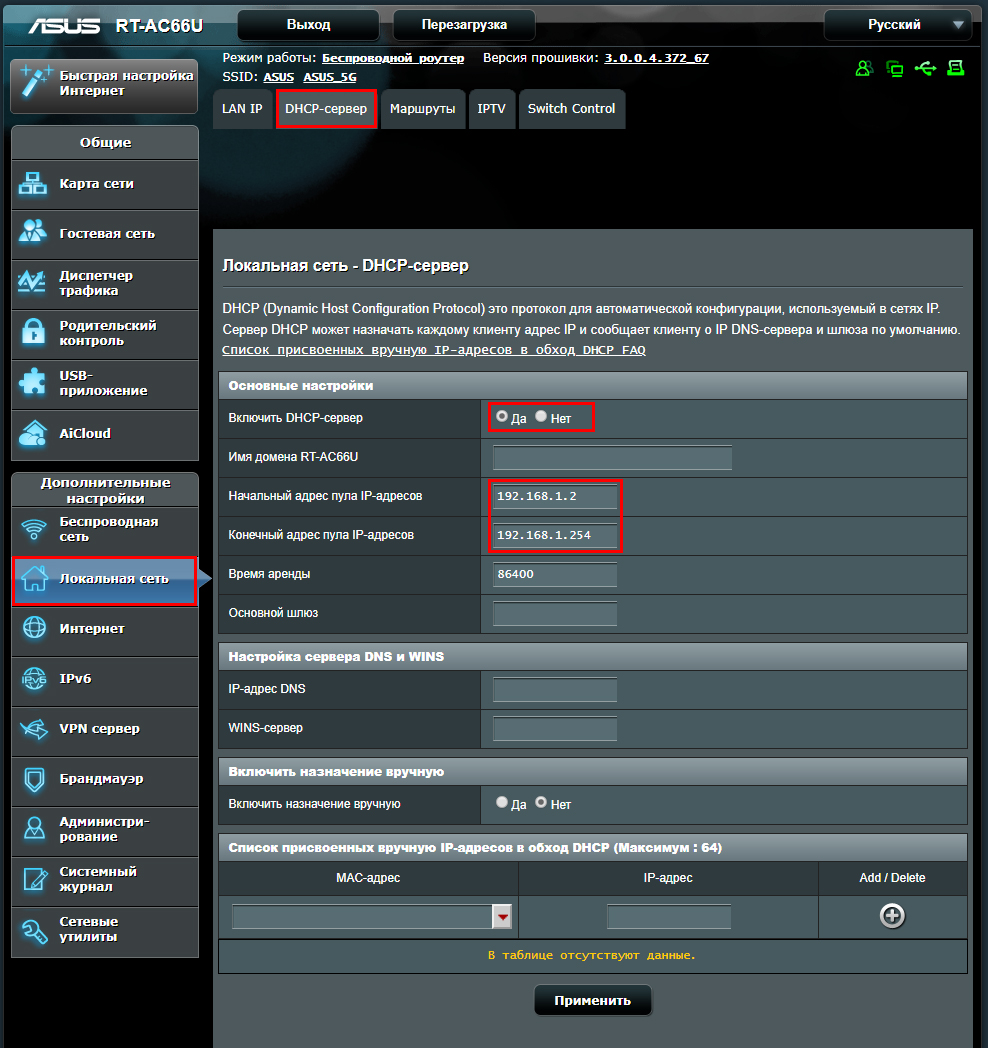
Task: Open the Internet globe icon
Action: click(34, 628)
